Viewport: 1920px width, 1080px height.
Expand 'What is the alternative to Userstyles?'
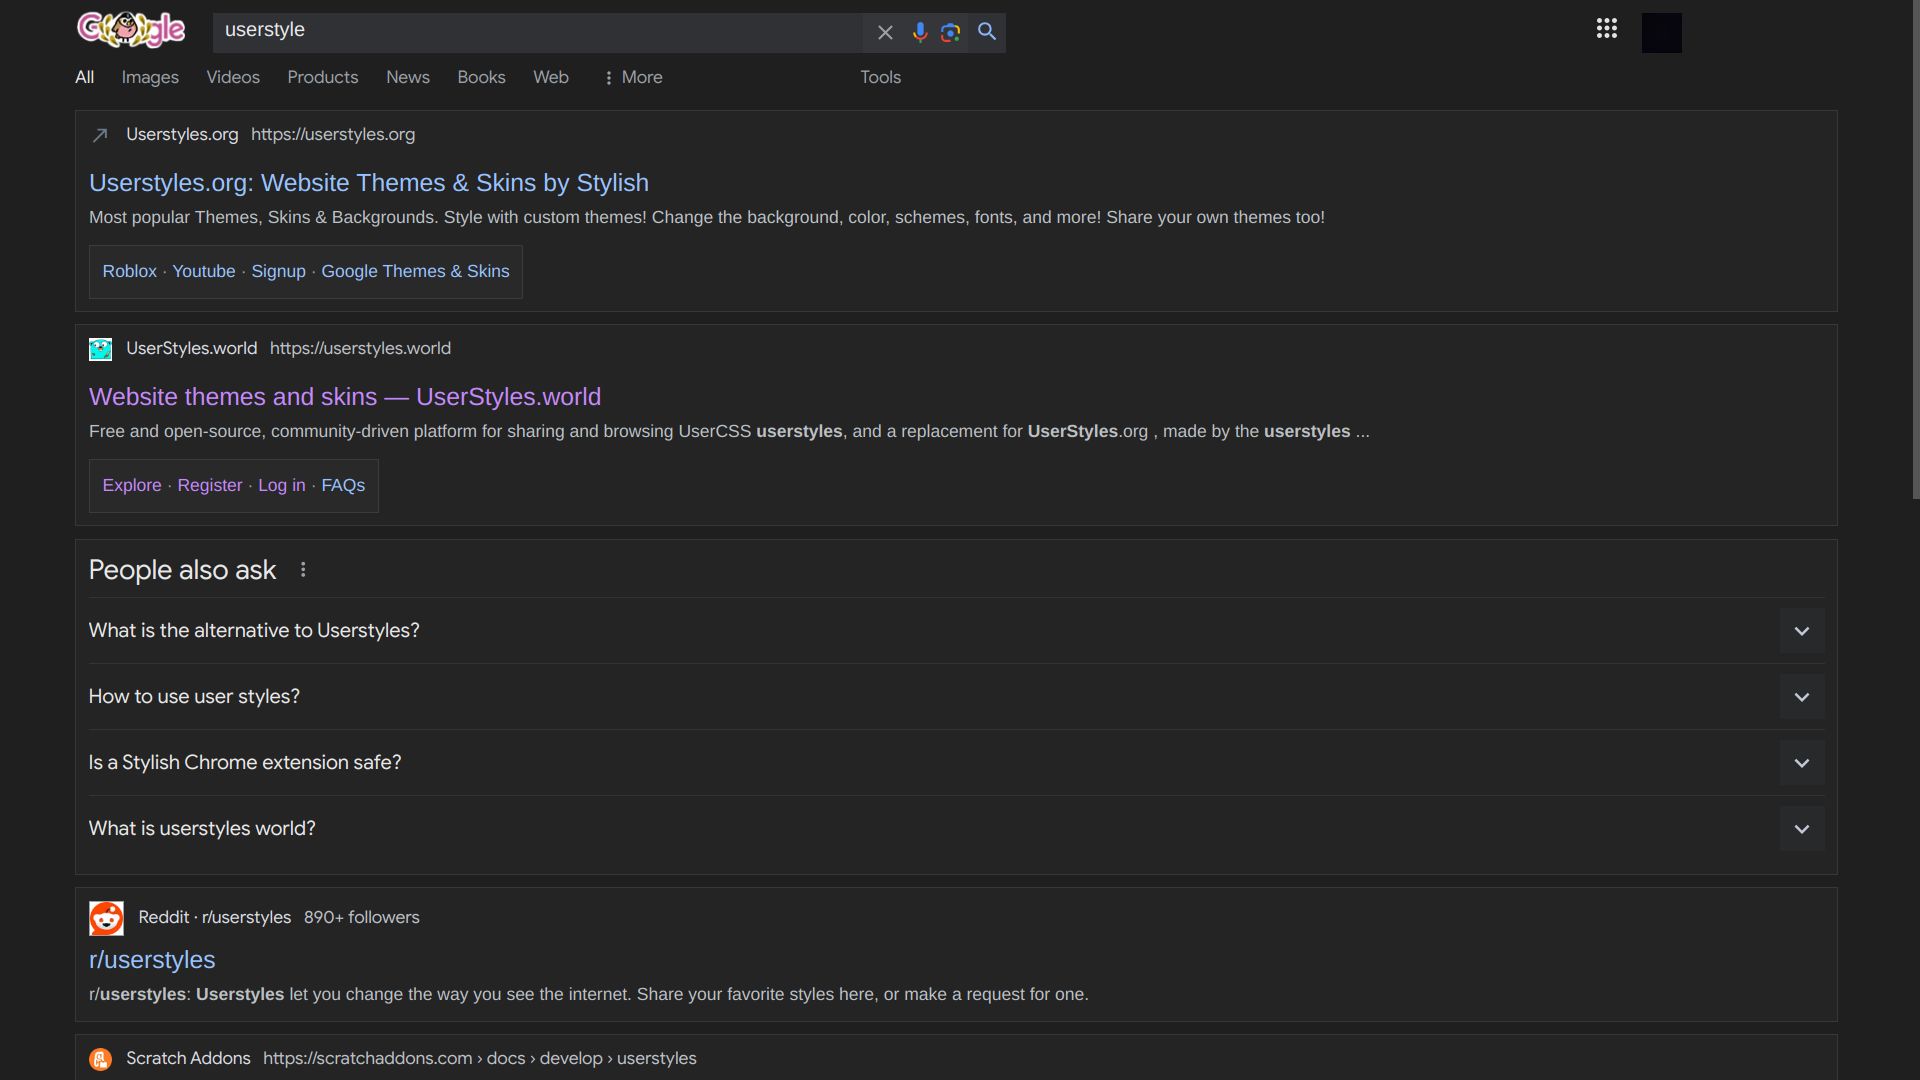[956, 631]
